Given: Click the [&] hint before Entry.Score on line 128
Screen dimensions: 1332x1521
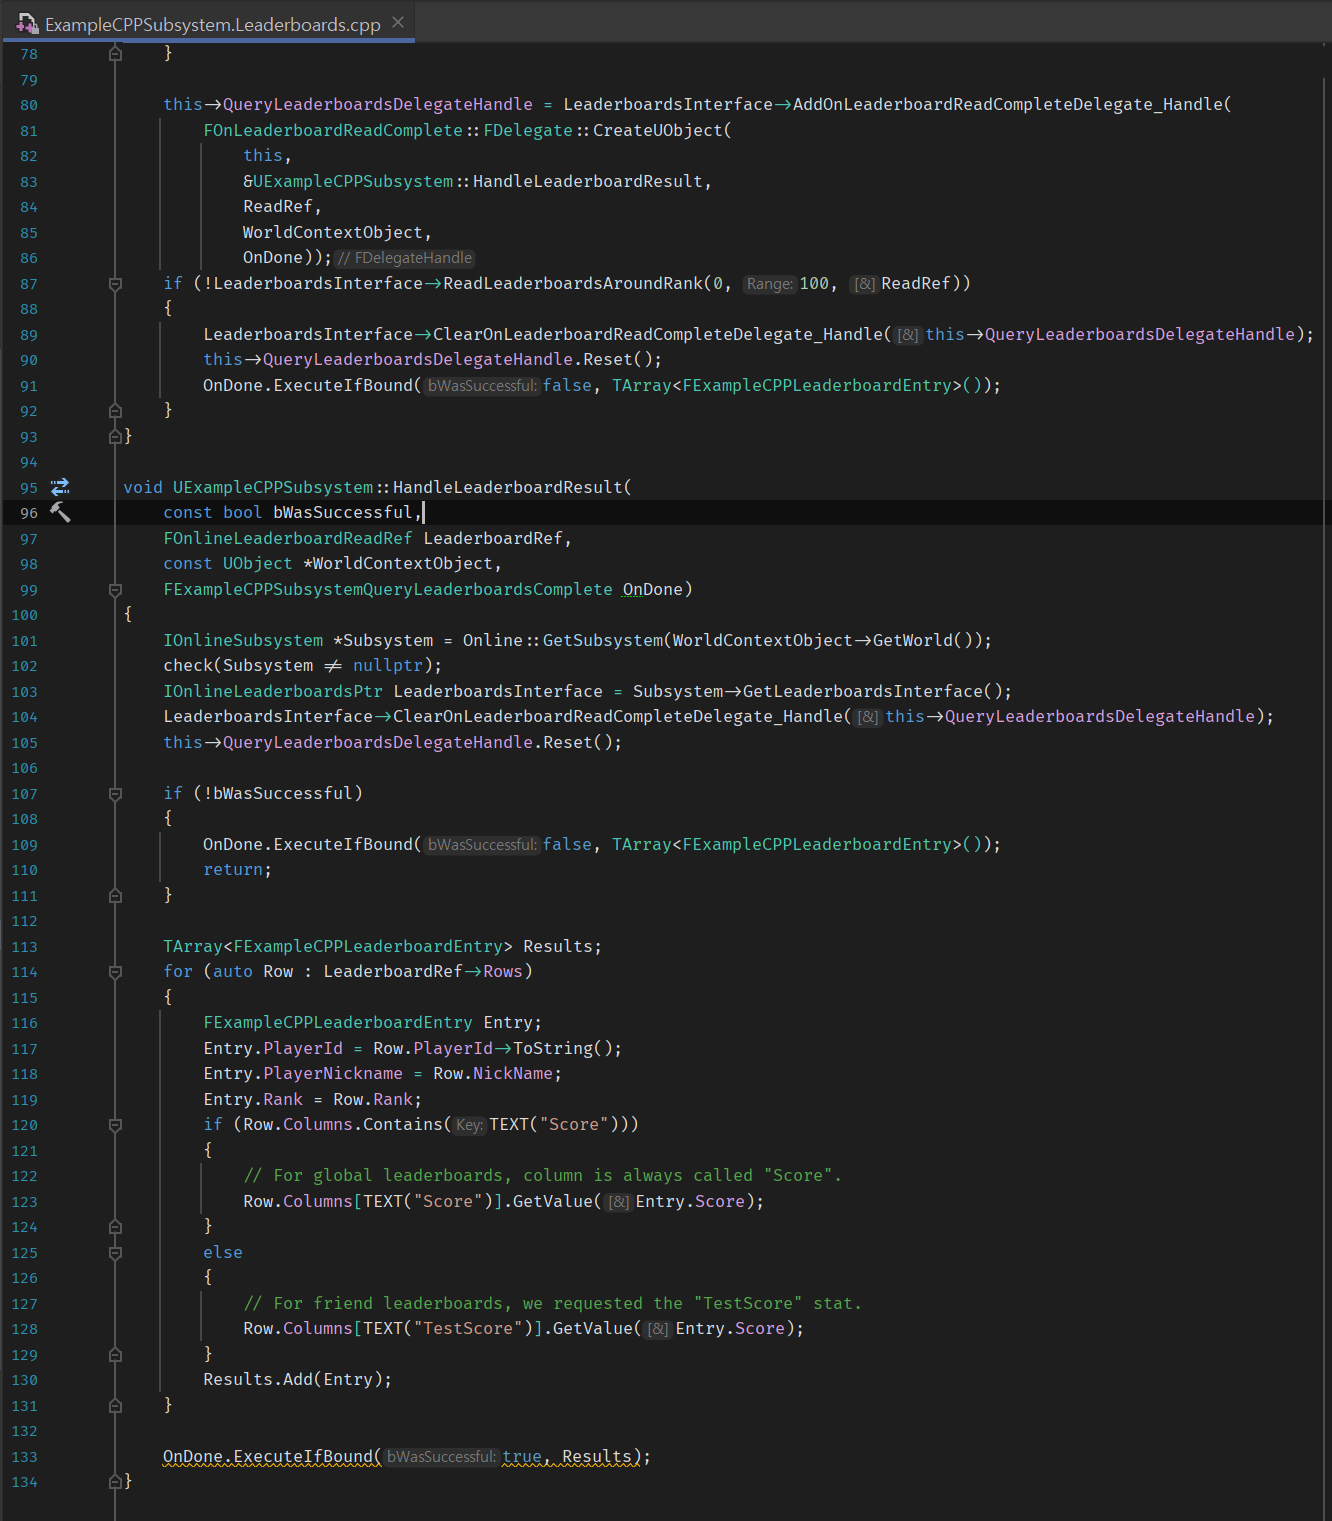Looking at the screenshot, I should 658,1329.
